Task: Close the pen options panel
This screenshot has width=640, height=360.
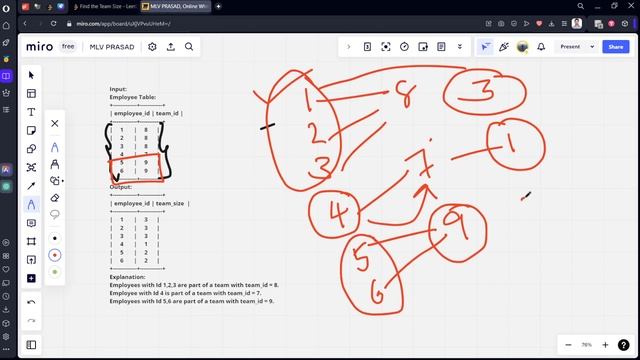Action: [55, 123]
